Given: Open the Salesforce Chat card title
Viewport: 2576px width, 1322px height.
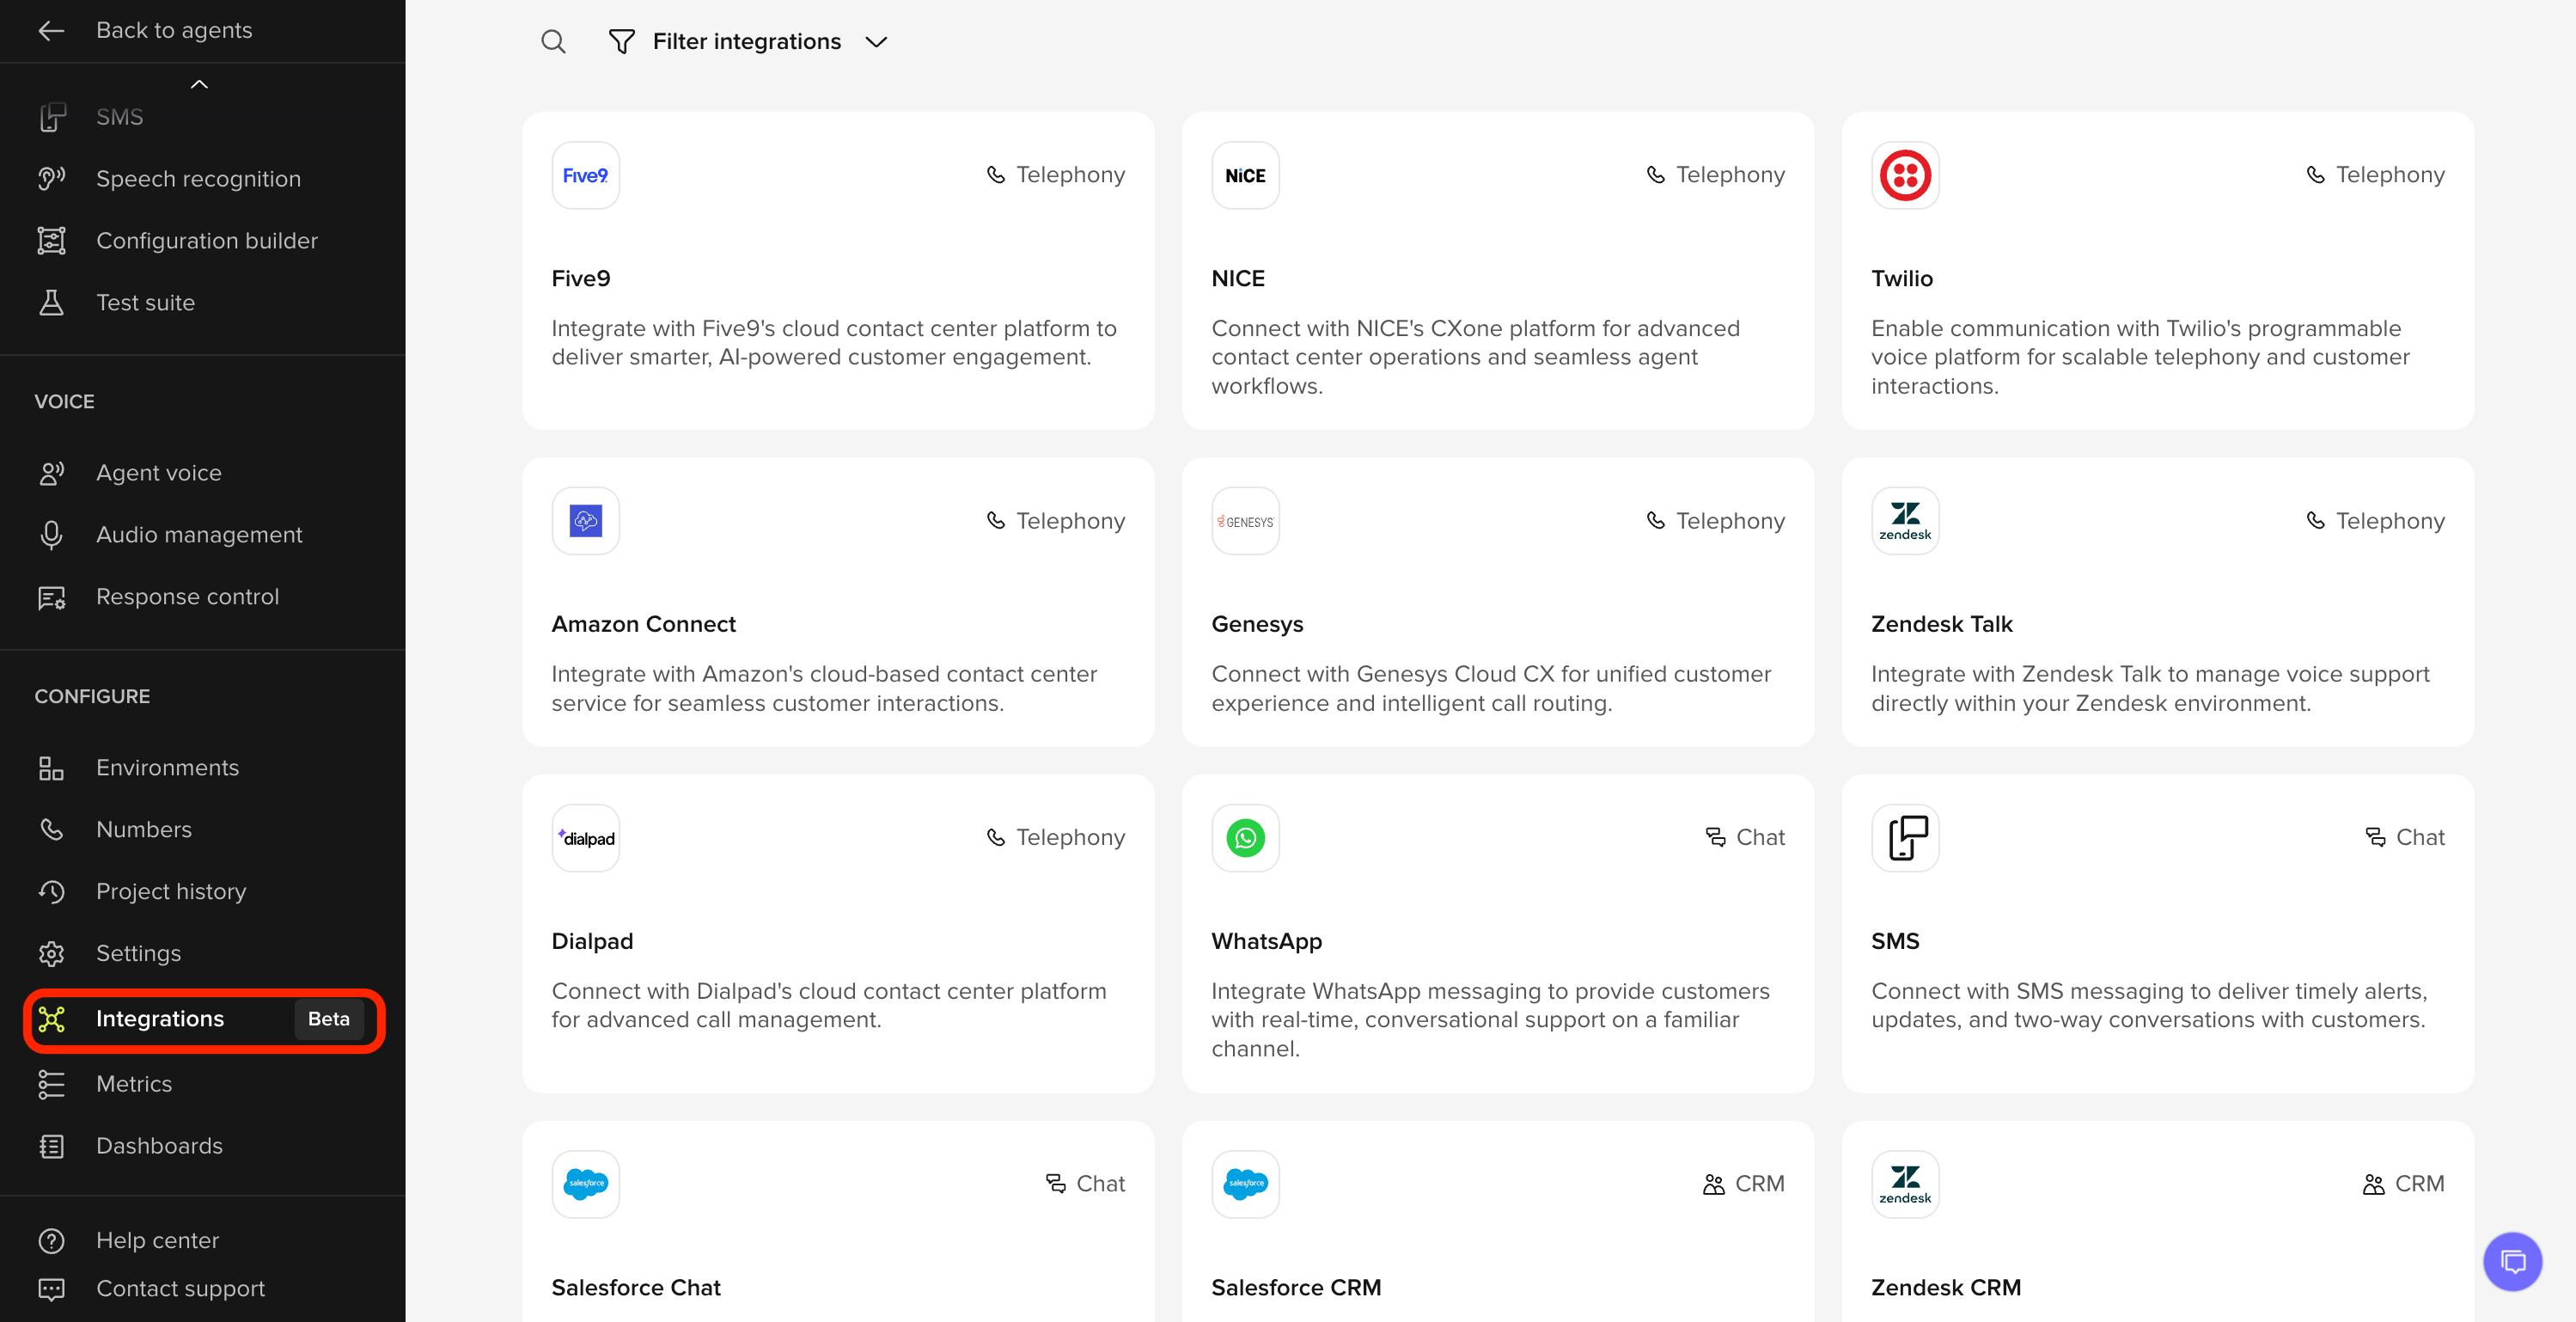Looking at the screenshot, I should click(x=636, y=1288).
